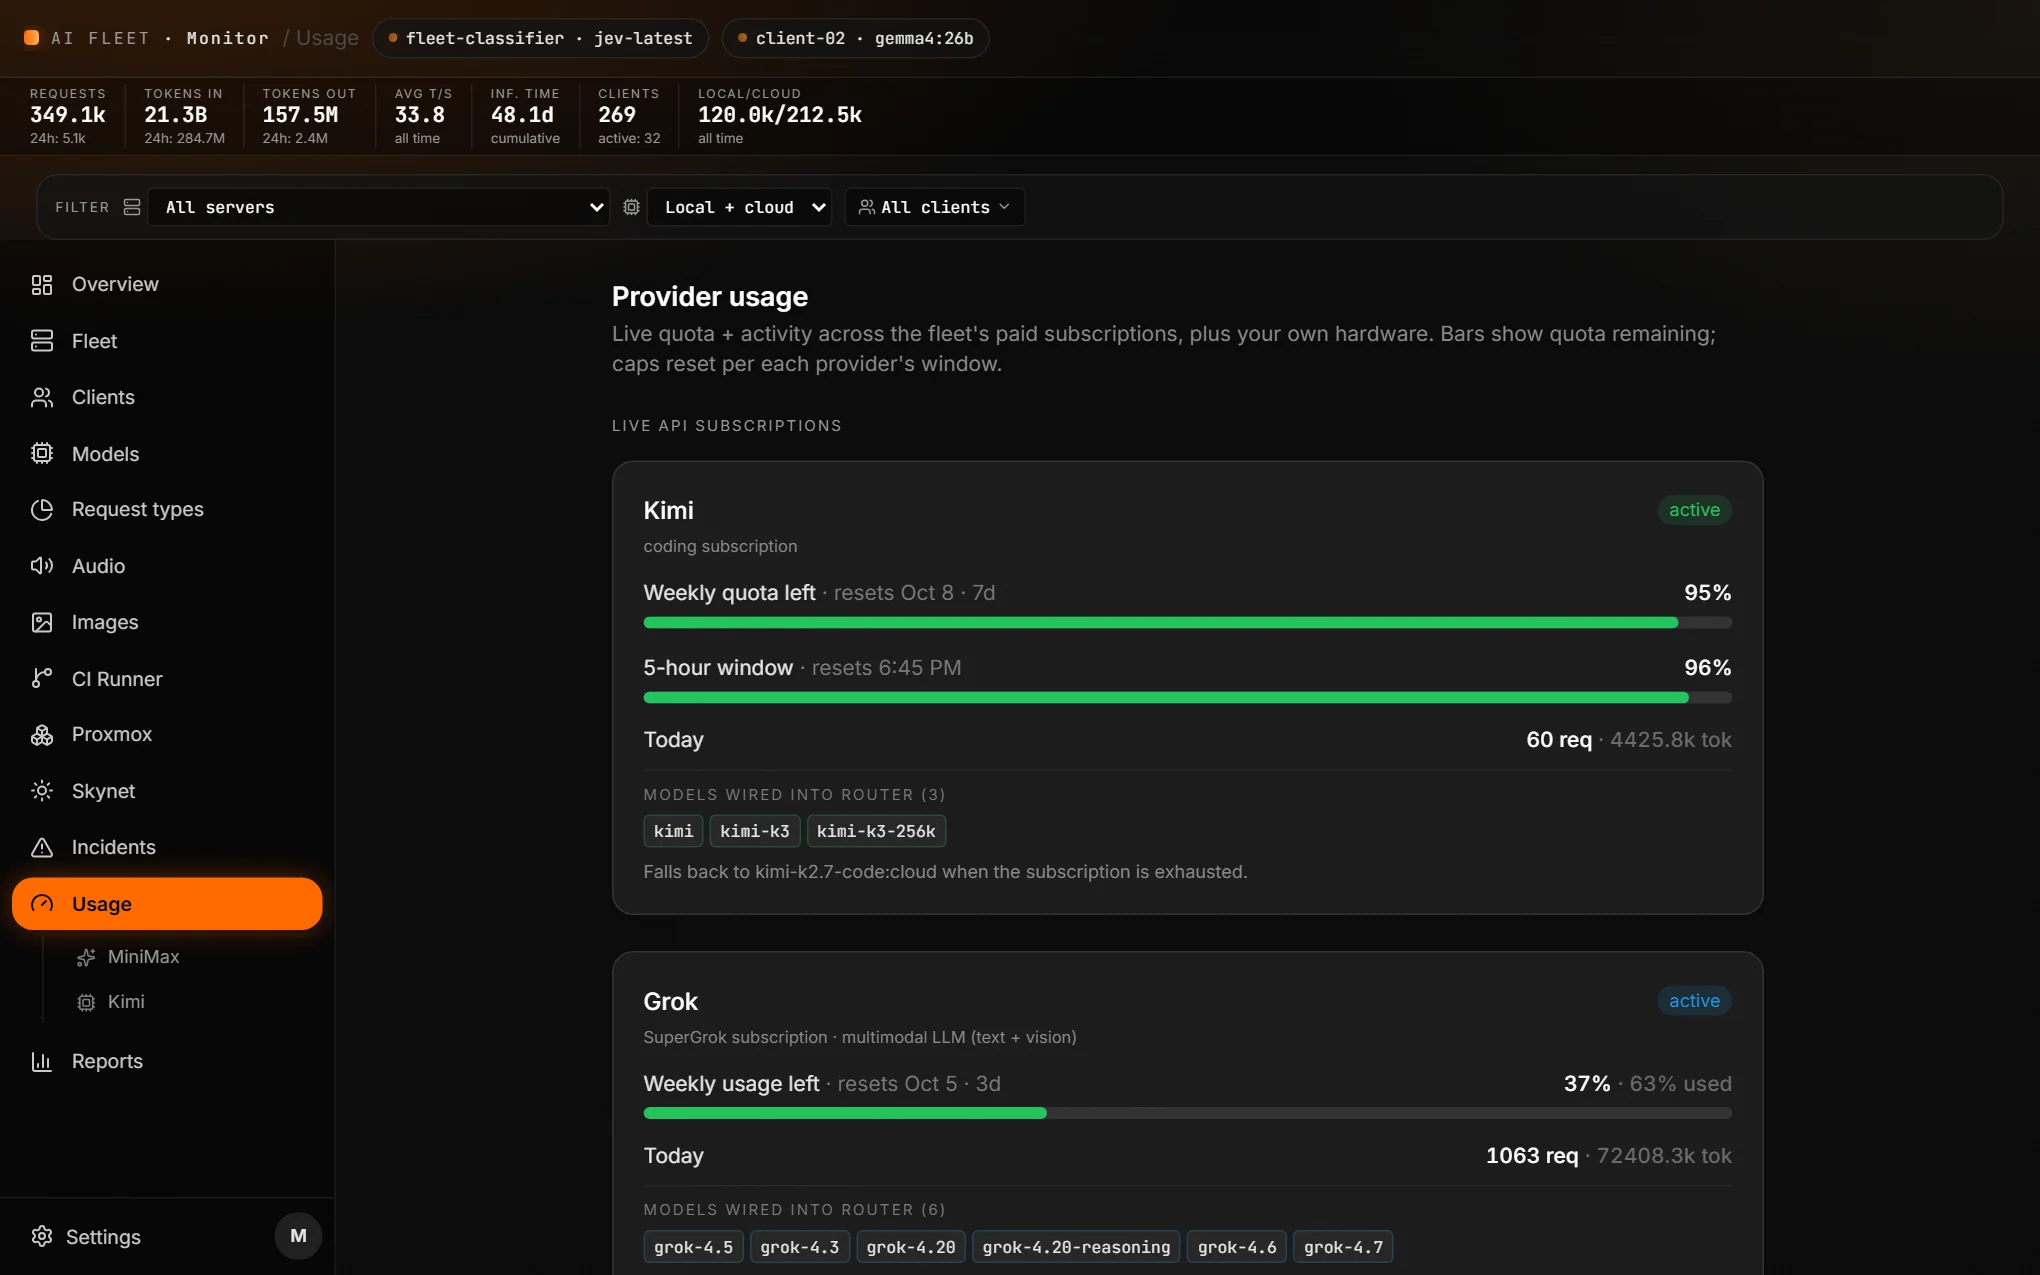Open the Local + cloud dropdown
The width and height of the screenshot is (2040, 1275).
click(739, 207)
